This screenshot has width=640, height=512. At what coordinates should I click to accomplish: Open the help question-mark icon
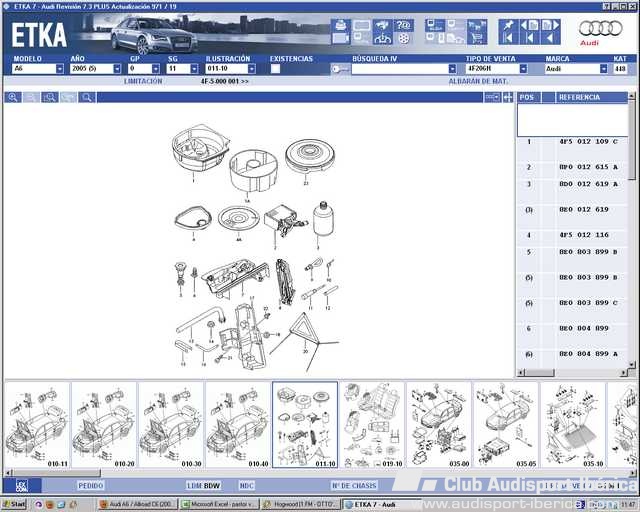point(403,25)
